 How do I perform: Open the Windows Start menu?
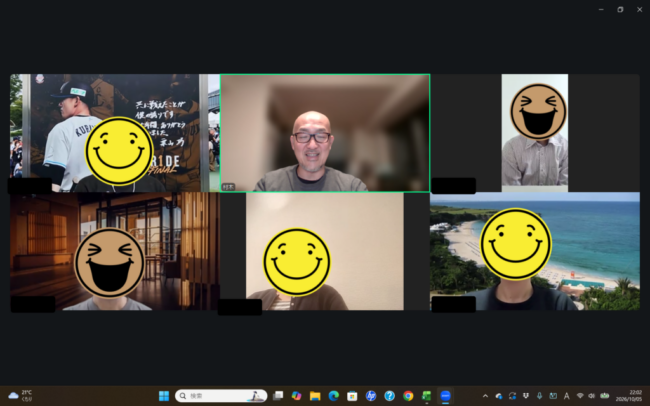click(164, 396)
